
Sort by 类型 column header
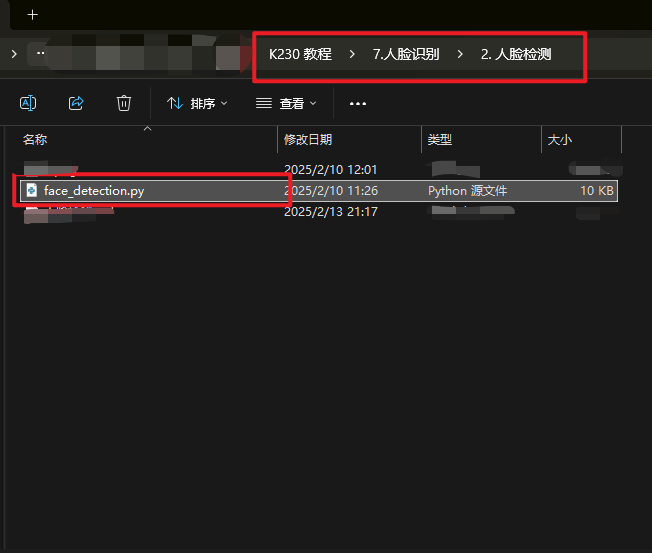click(440, 140)
